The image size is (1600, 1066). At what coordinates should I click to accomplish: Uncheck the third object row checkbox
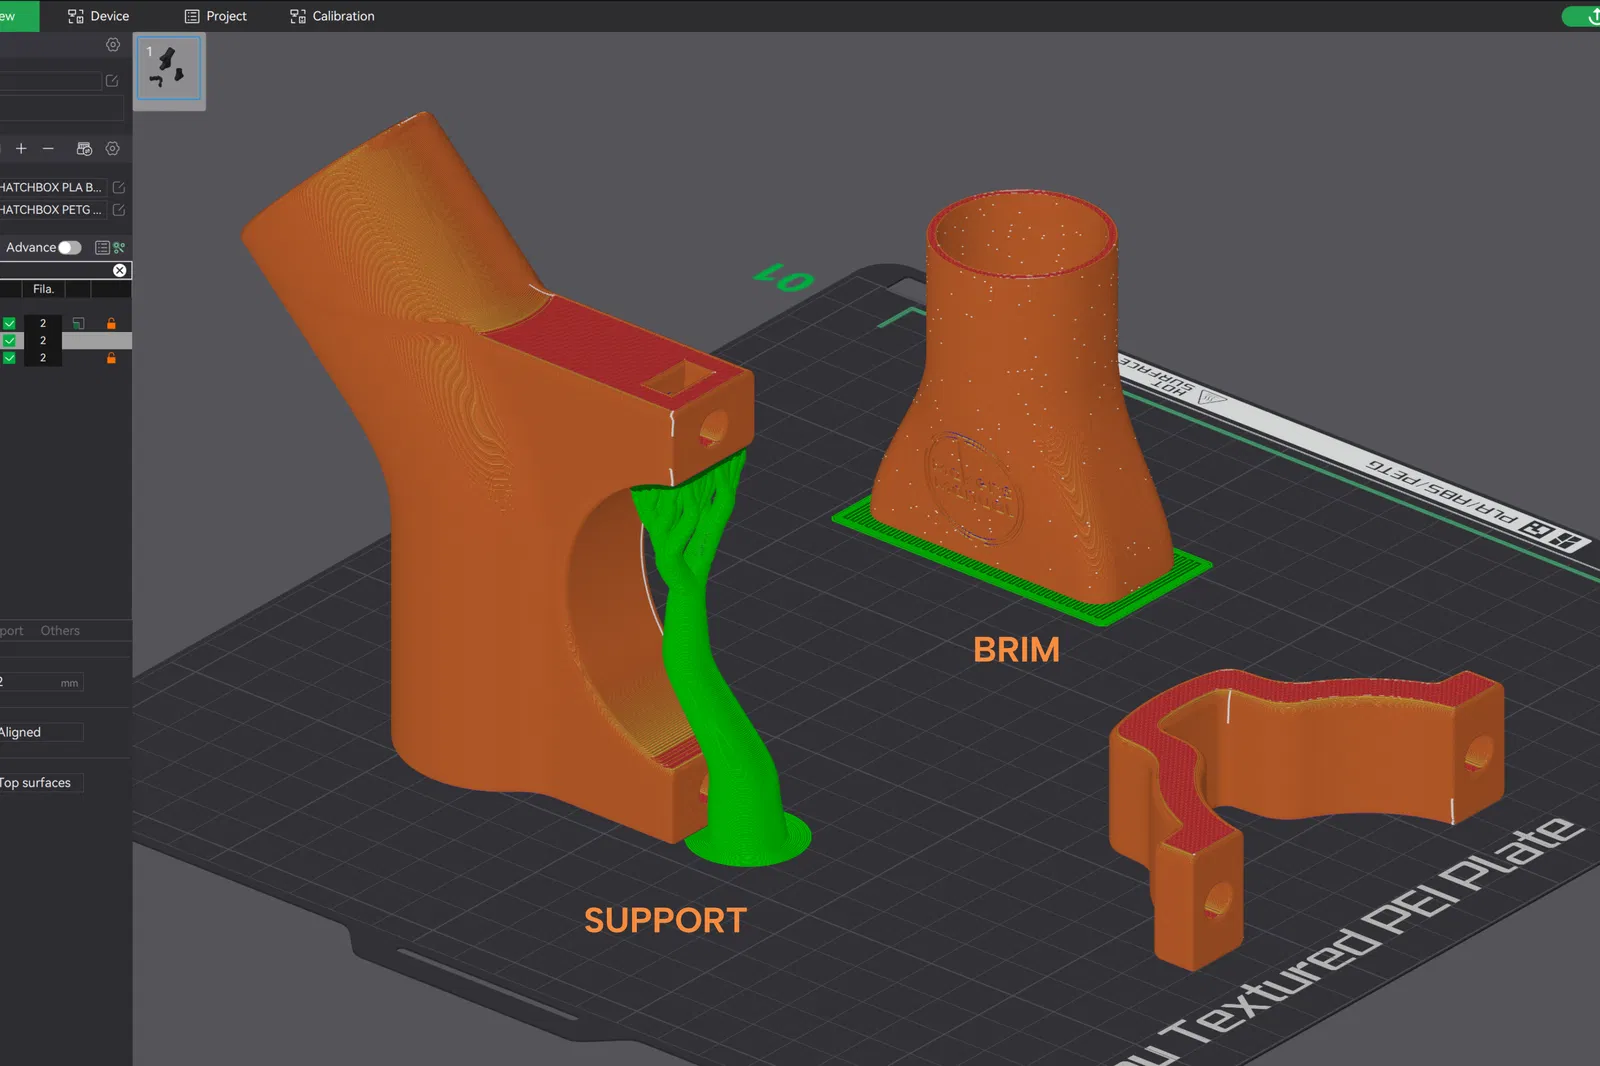point(9,358)
